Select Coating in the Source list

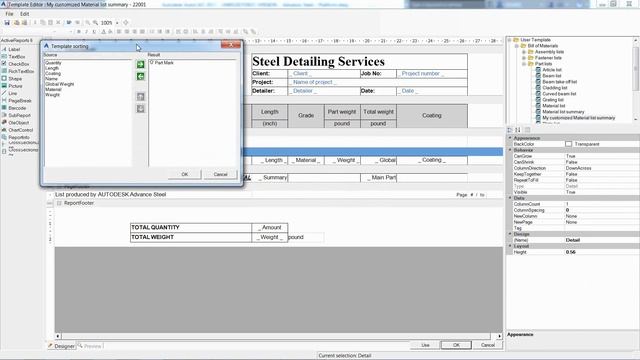coord(53,73)
